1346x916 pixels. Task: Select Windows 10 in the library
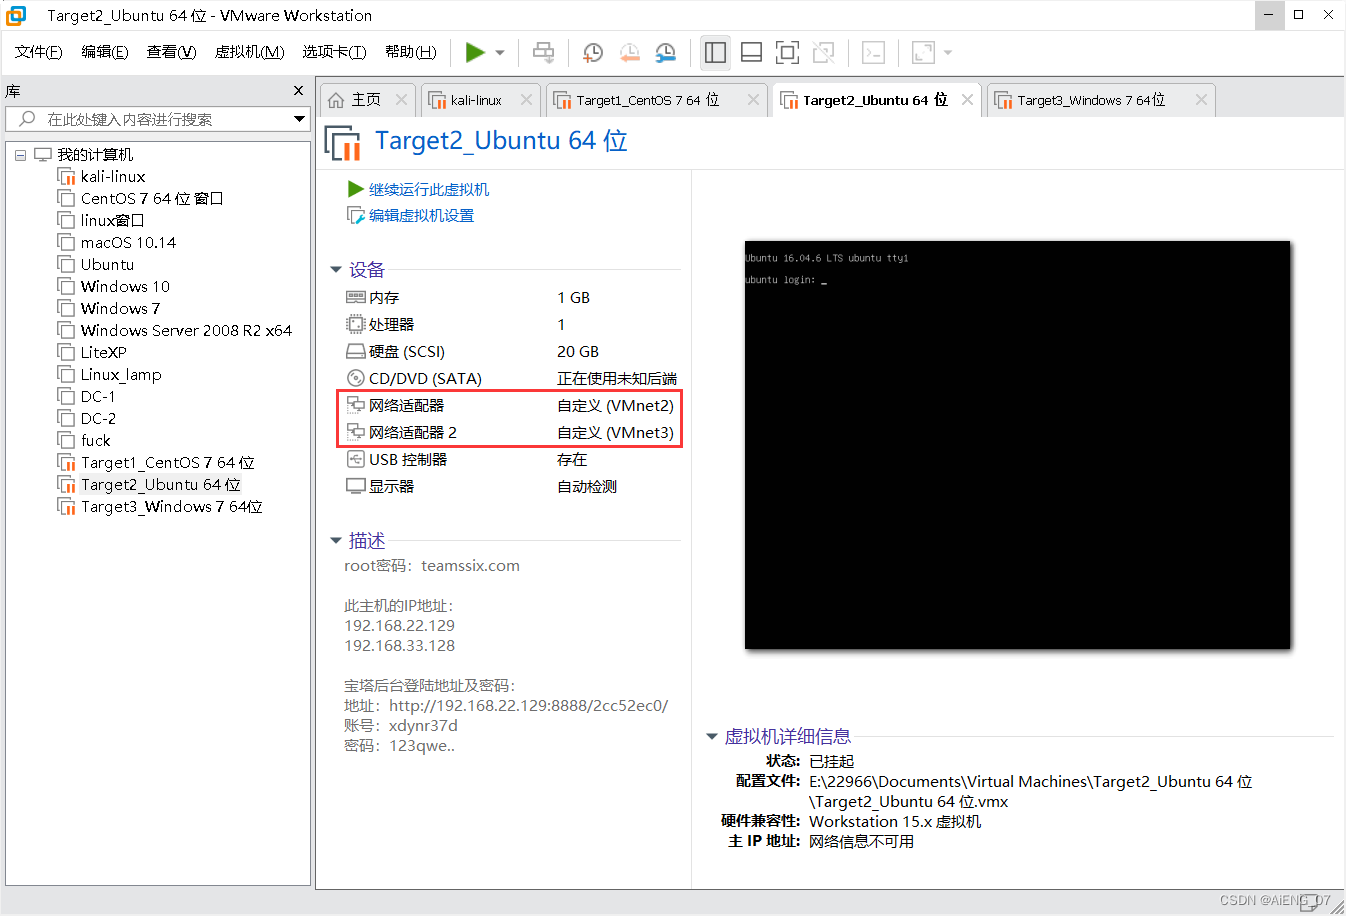125,287
